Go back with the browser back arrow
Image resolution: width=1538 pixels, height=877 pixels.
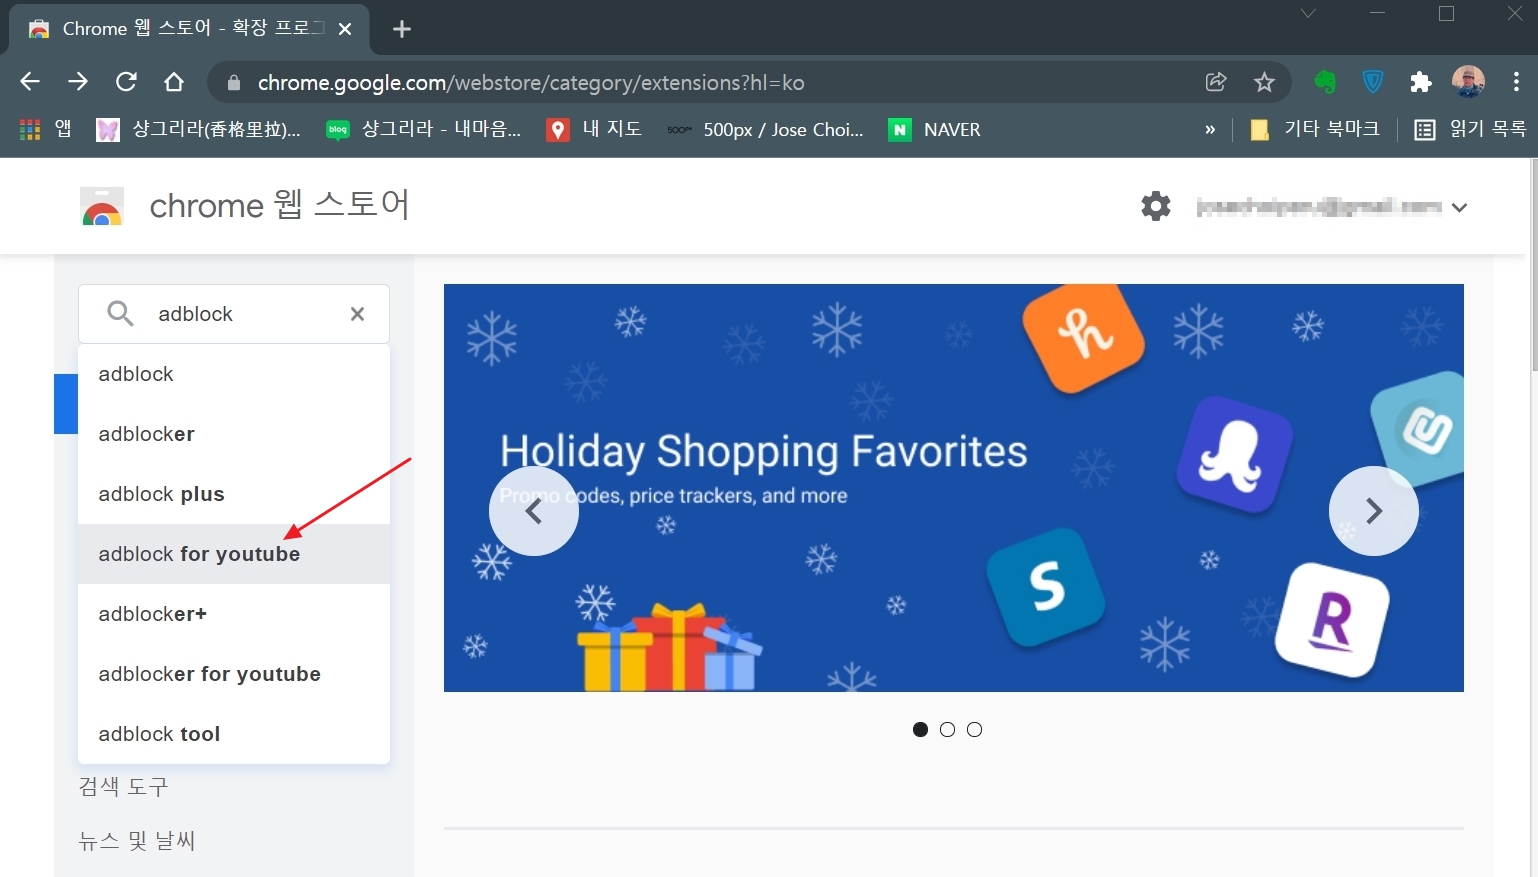pos(30,82)
